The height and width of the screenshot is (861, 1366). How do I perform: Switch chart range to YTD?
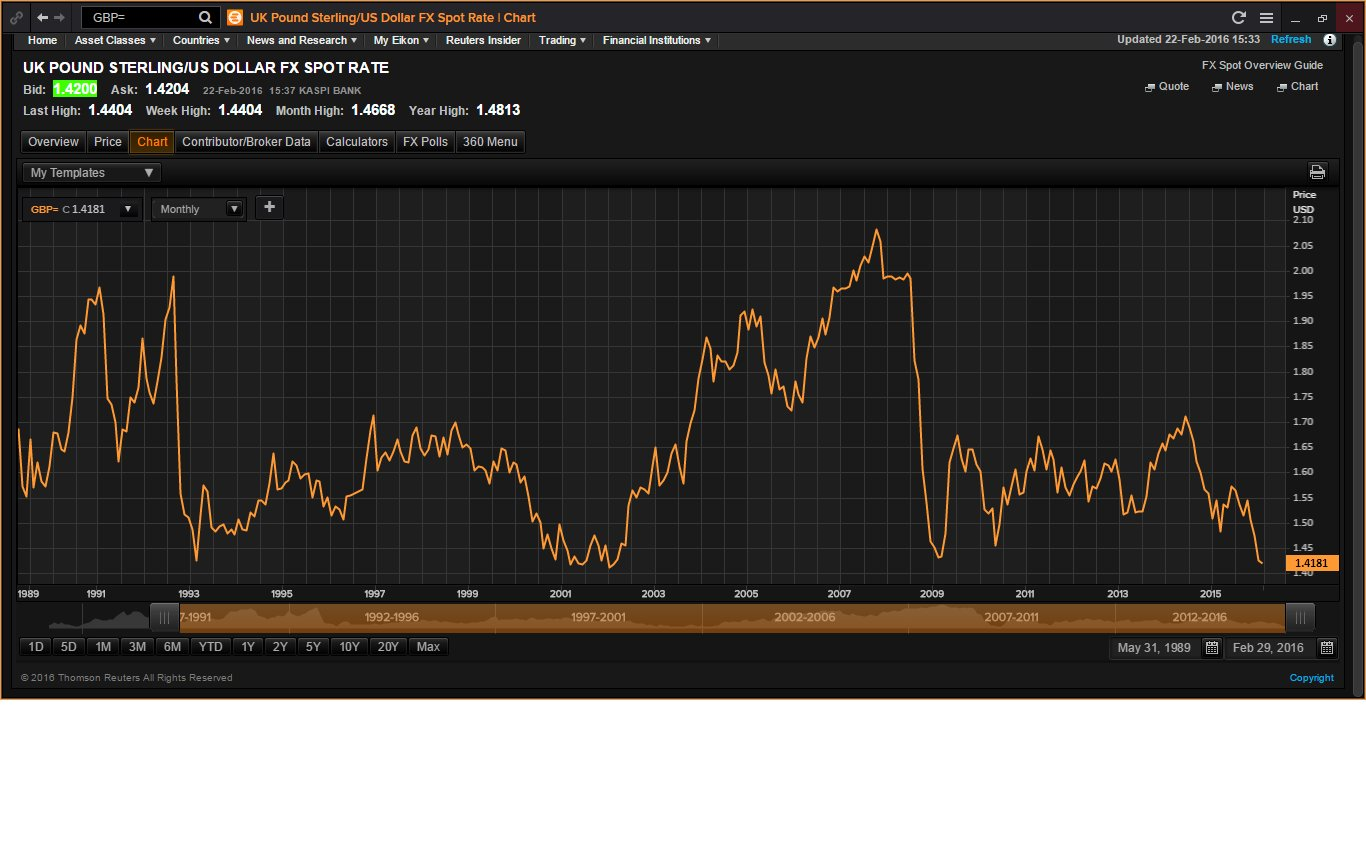coord(211,647)
